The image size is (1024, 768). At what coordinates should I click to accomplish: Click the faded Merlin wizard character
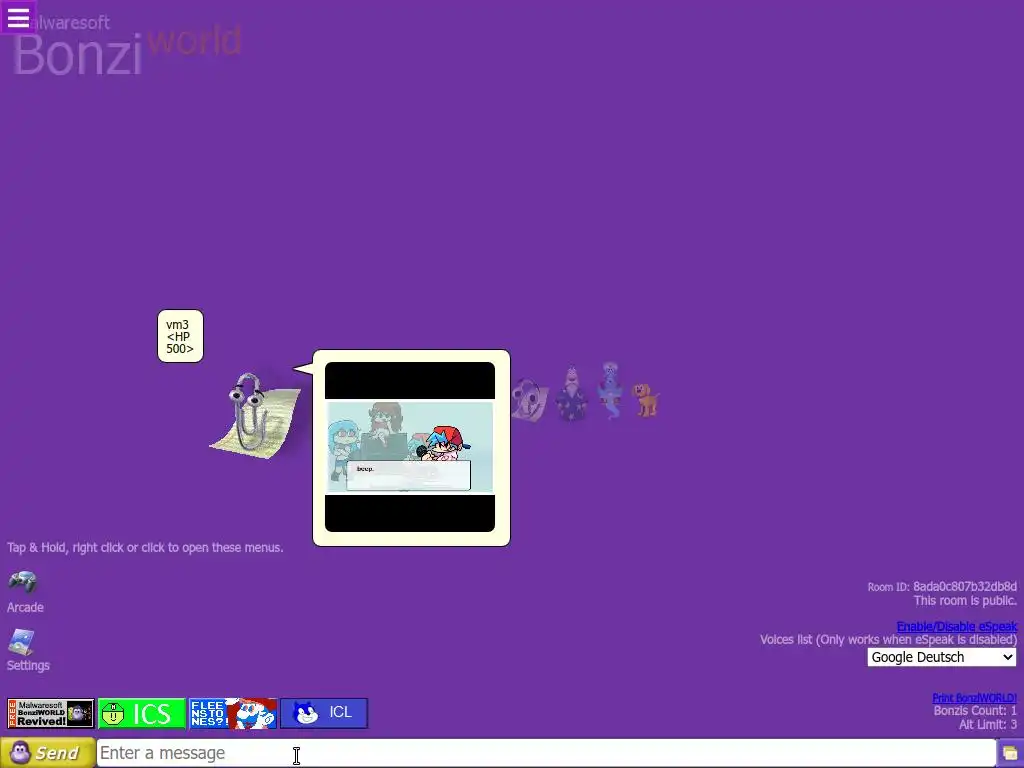pyautogui.click(x=571, y=392)
